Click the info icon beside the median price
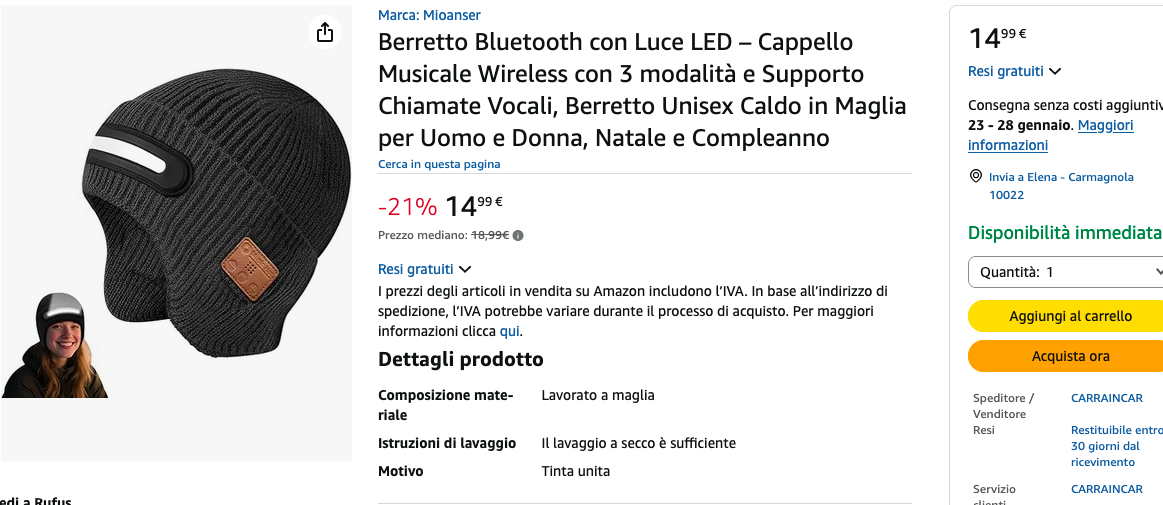1163x505 pixels. point(518,236)
